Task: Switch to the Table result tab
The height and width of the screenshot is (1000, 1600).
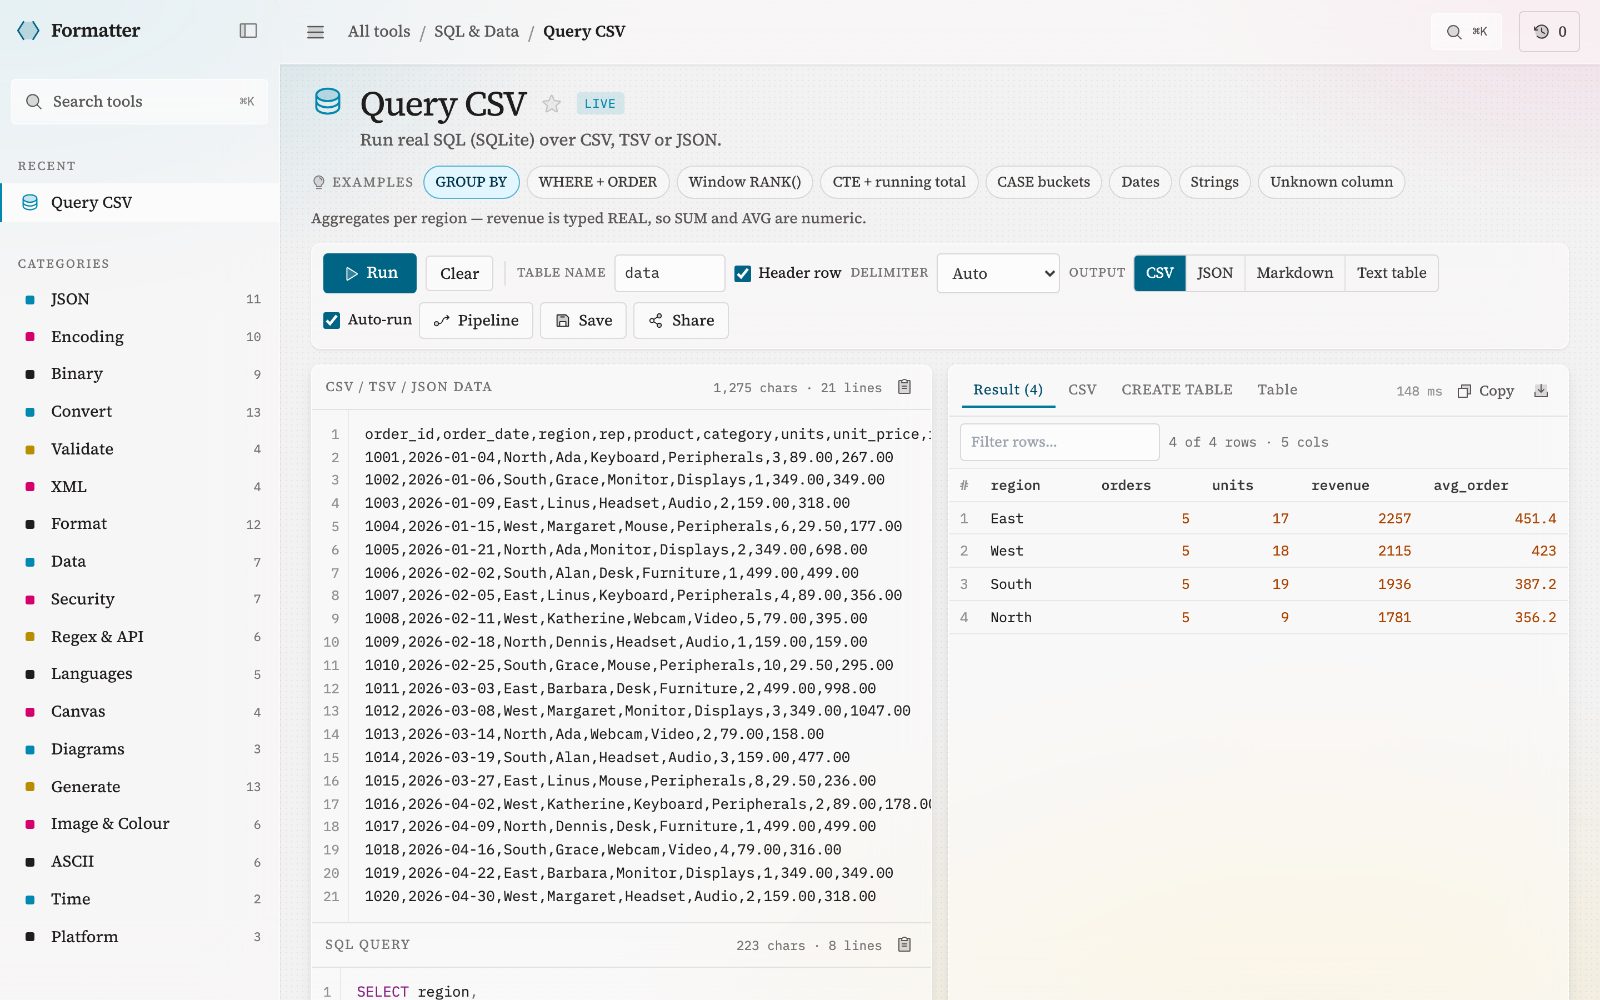Action: pos(1277,390)
